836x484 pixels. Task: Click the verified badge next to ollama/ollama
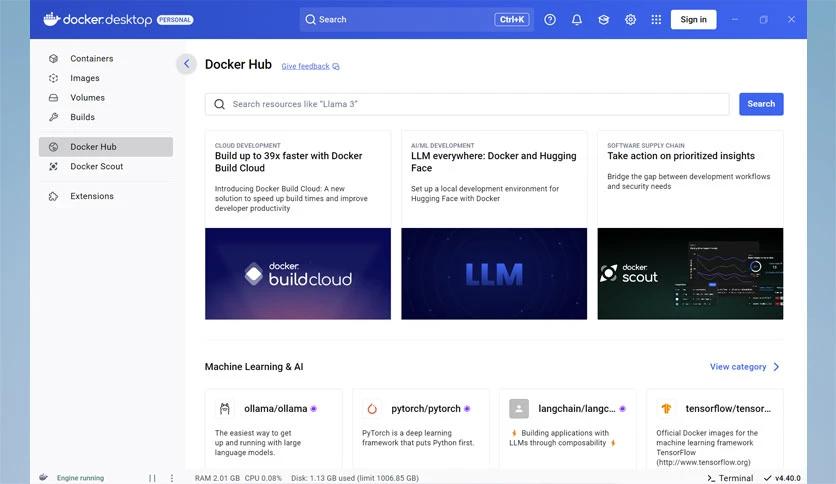pos(314,409)
